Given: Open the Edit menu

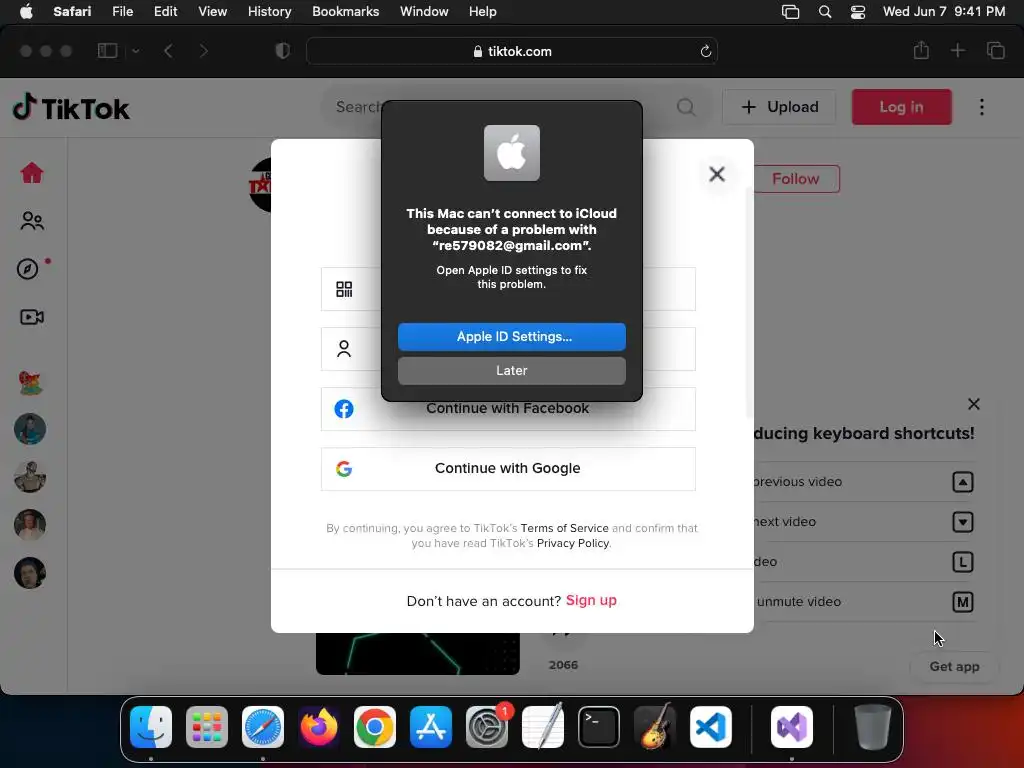Looking at the screenshot, I should coord(165,12).
